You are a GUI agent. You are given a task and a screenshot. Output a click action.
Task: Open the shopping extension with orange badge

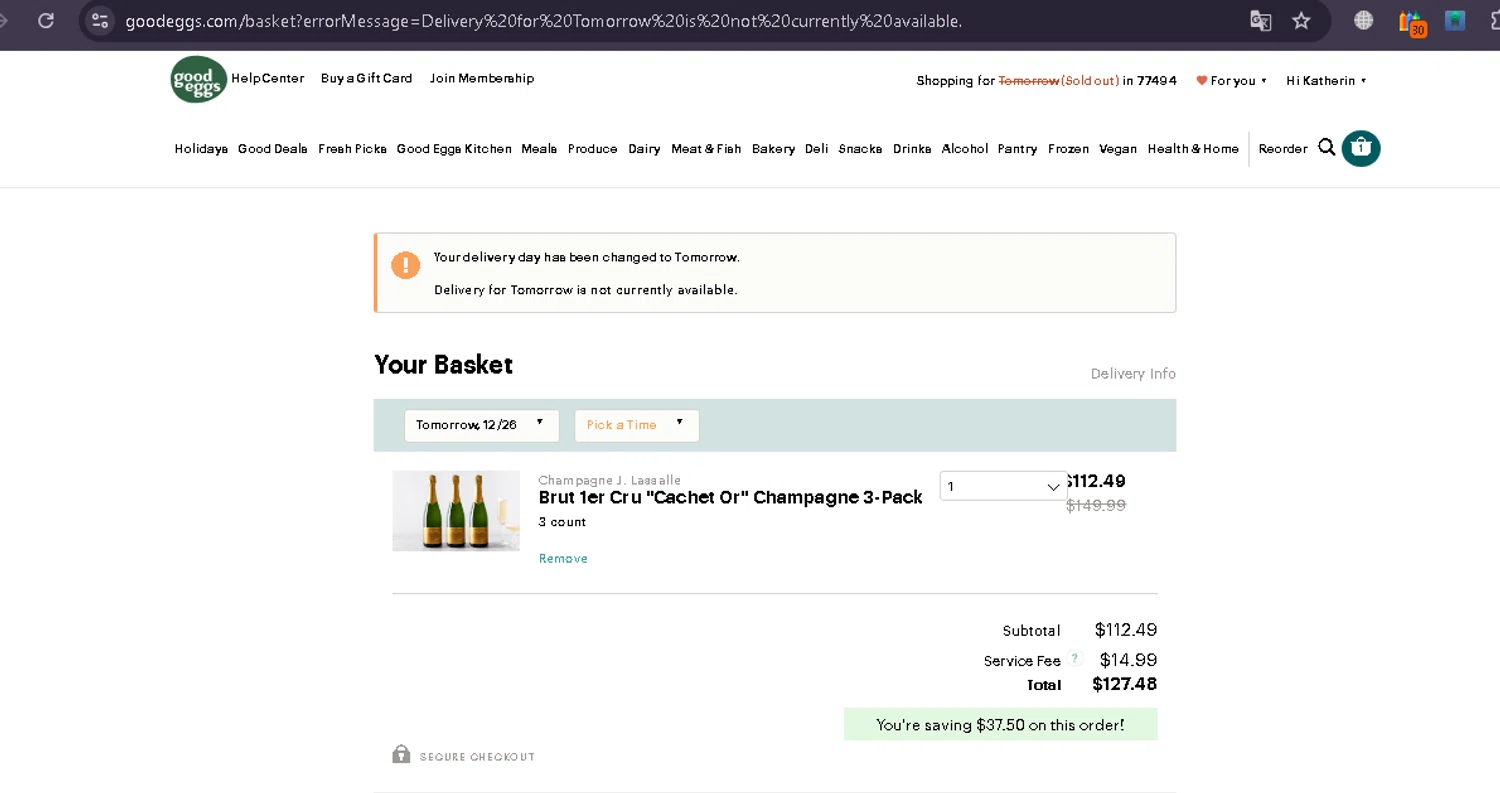pos(1411,22)
